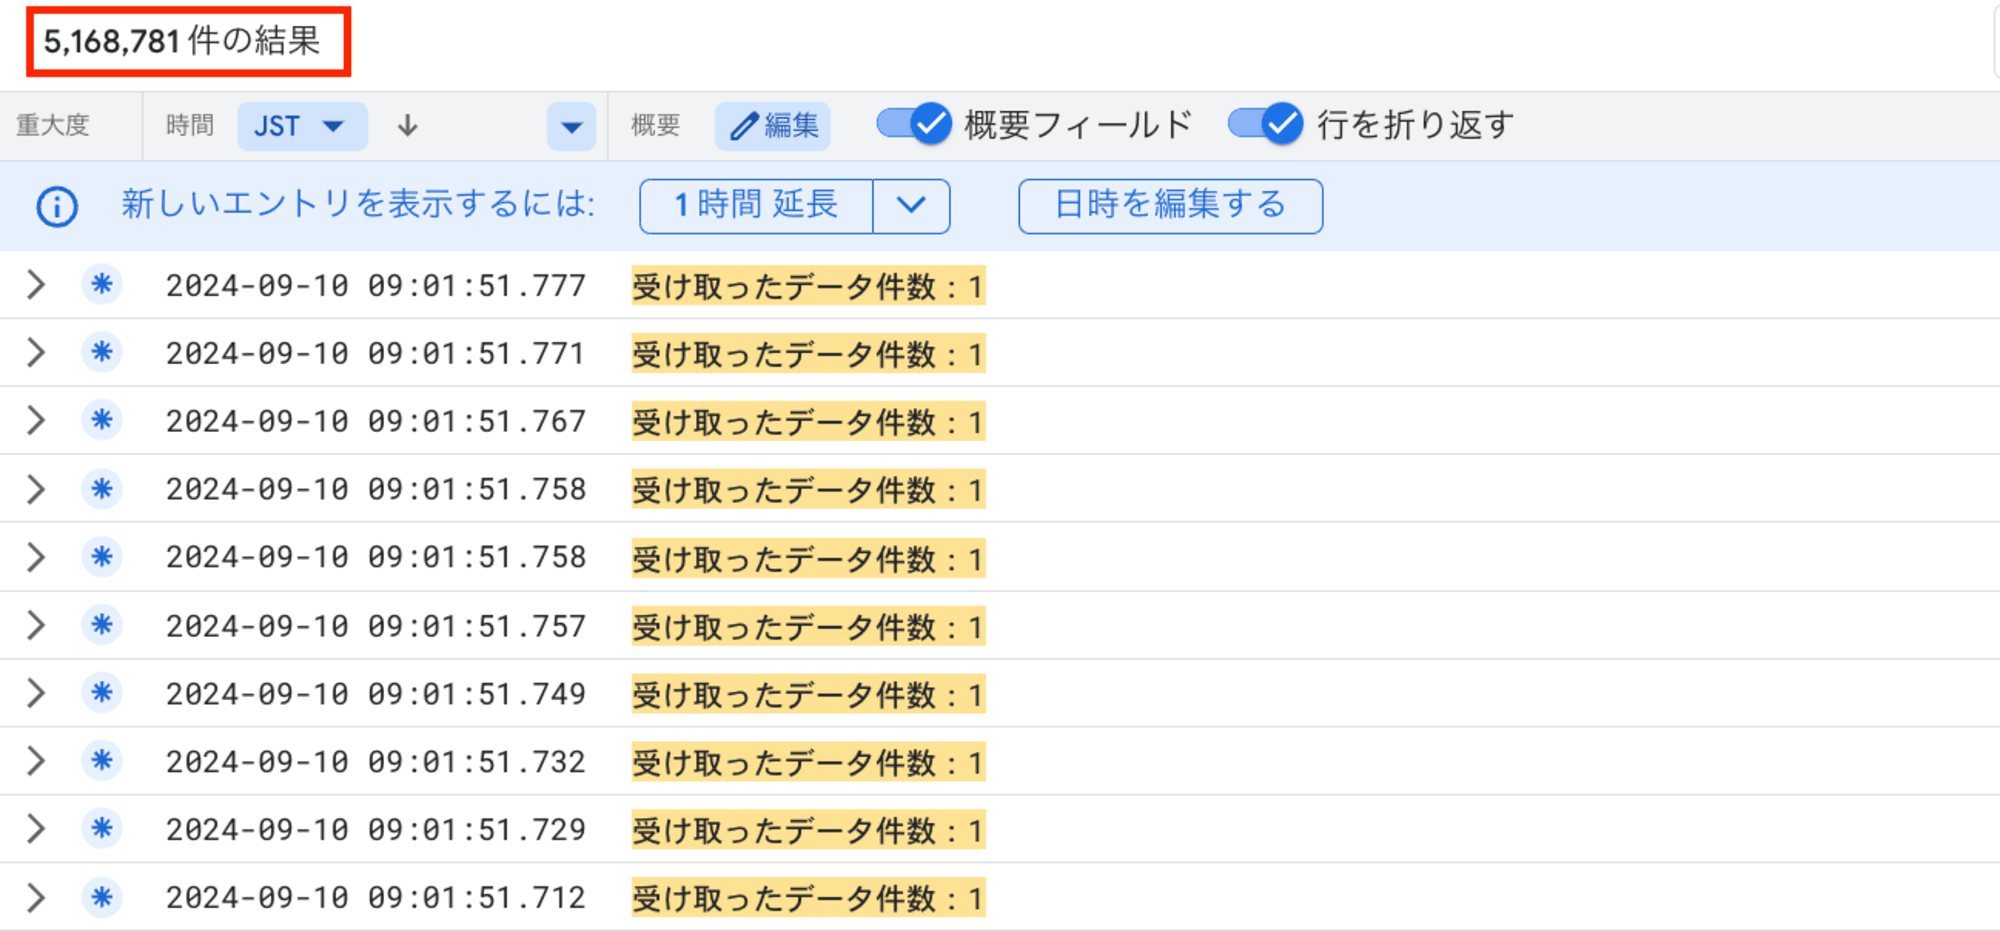Click severity icon of 09:01:51.767 entry
This screenshot has height=931, width=2000.
pos(102,421)
